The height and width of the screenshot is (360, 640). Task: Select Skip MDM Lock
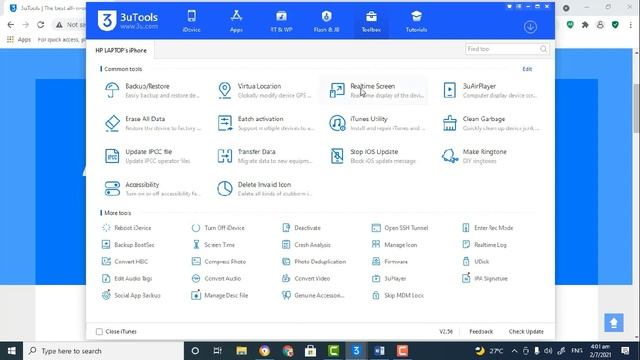[x=398, y=295]
